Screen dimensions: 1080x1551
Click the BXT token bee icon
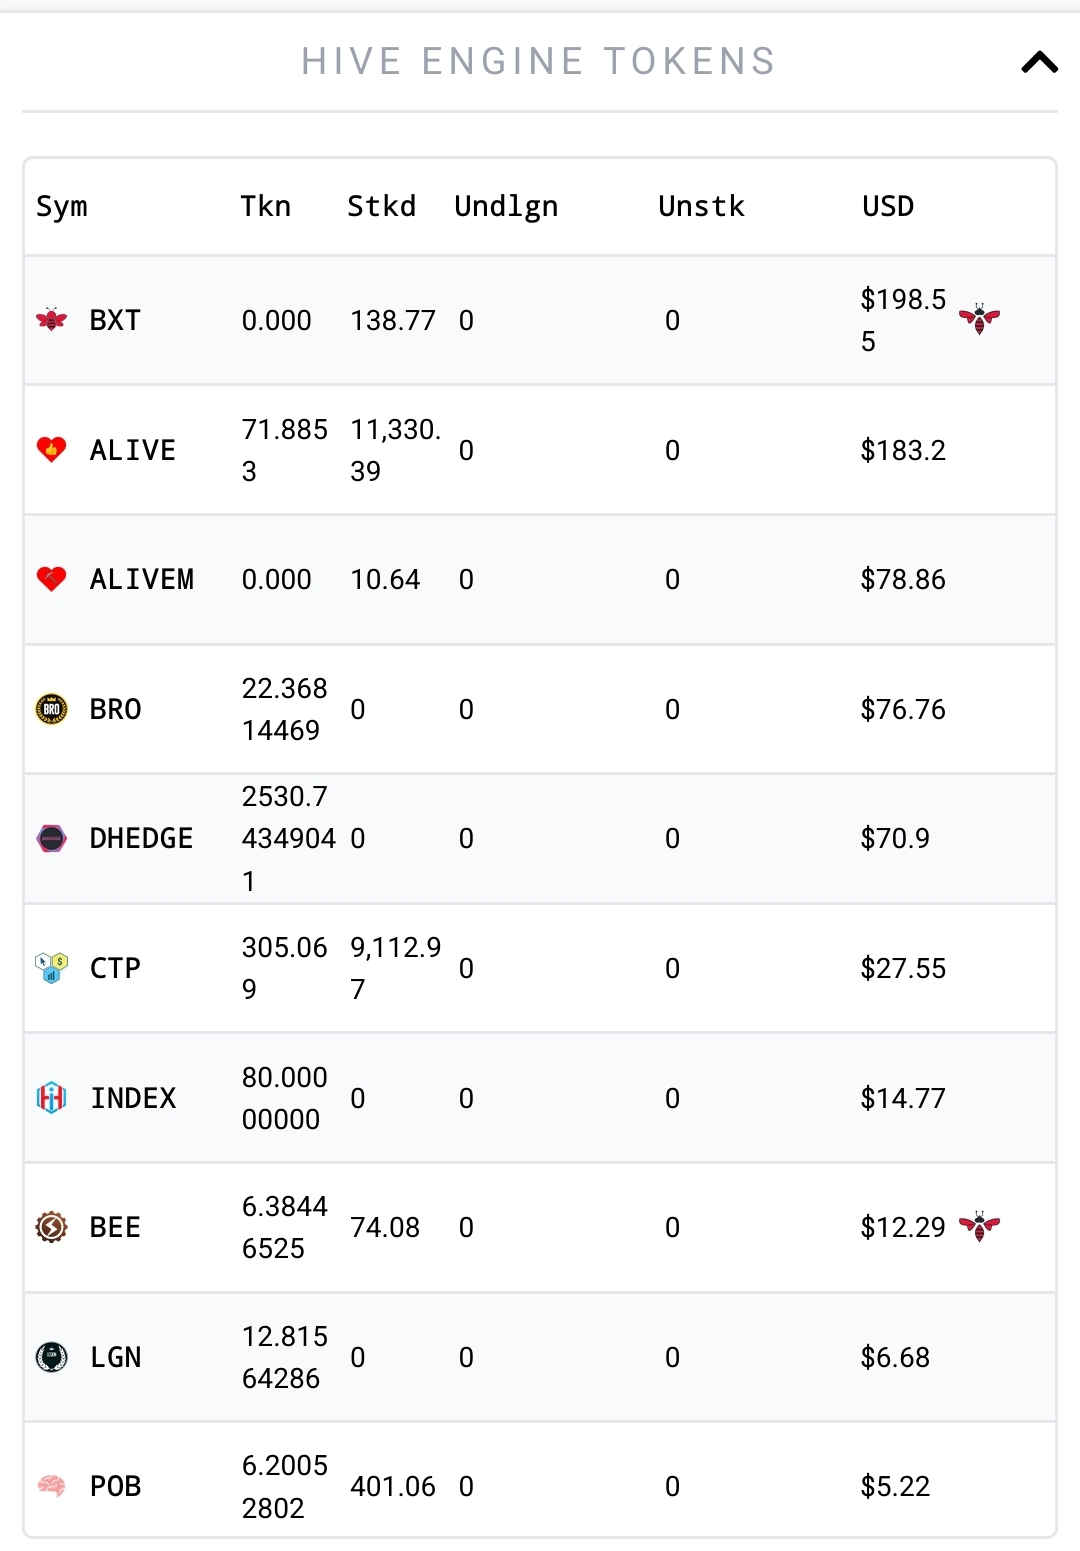[x=51, y=320]
